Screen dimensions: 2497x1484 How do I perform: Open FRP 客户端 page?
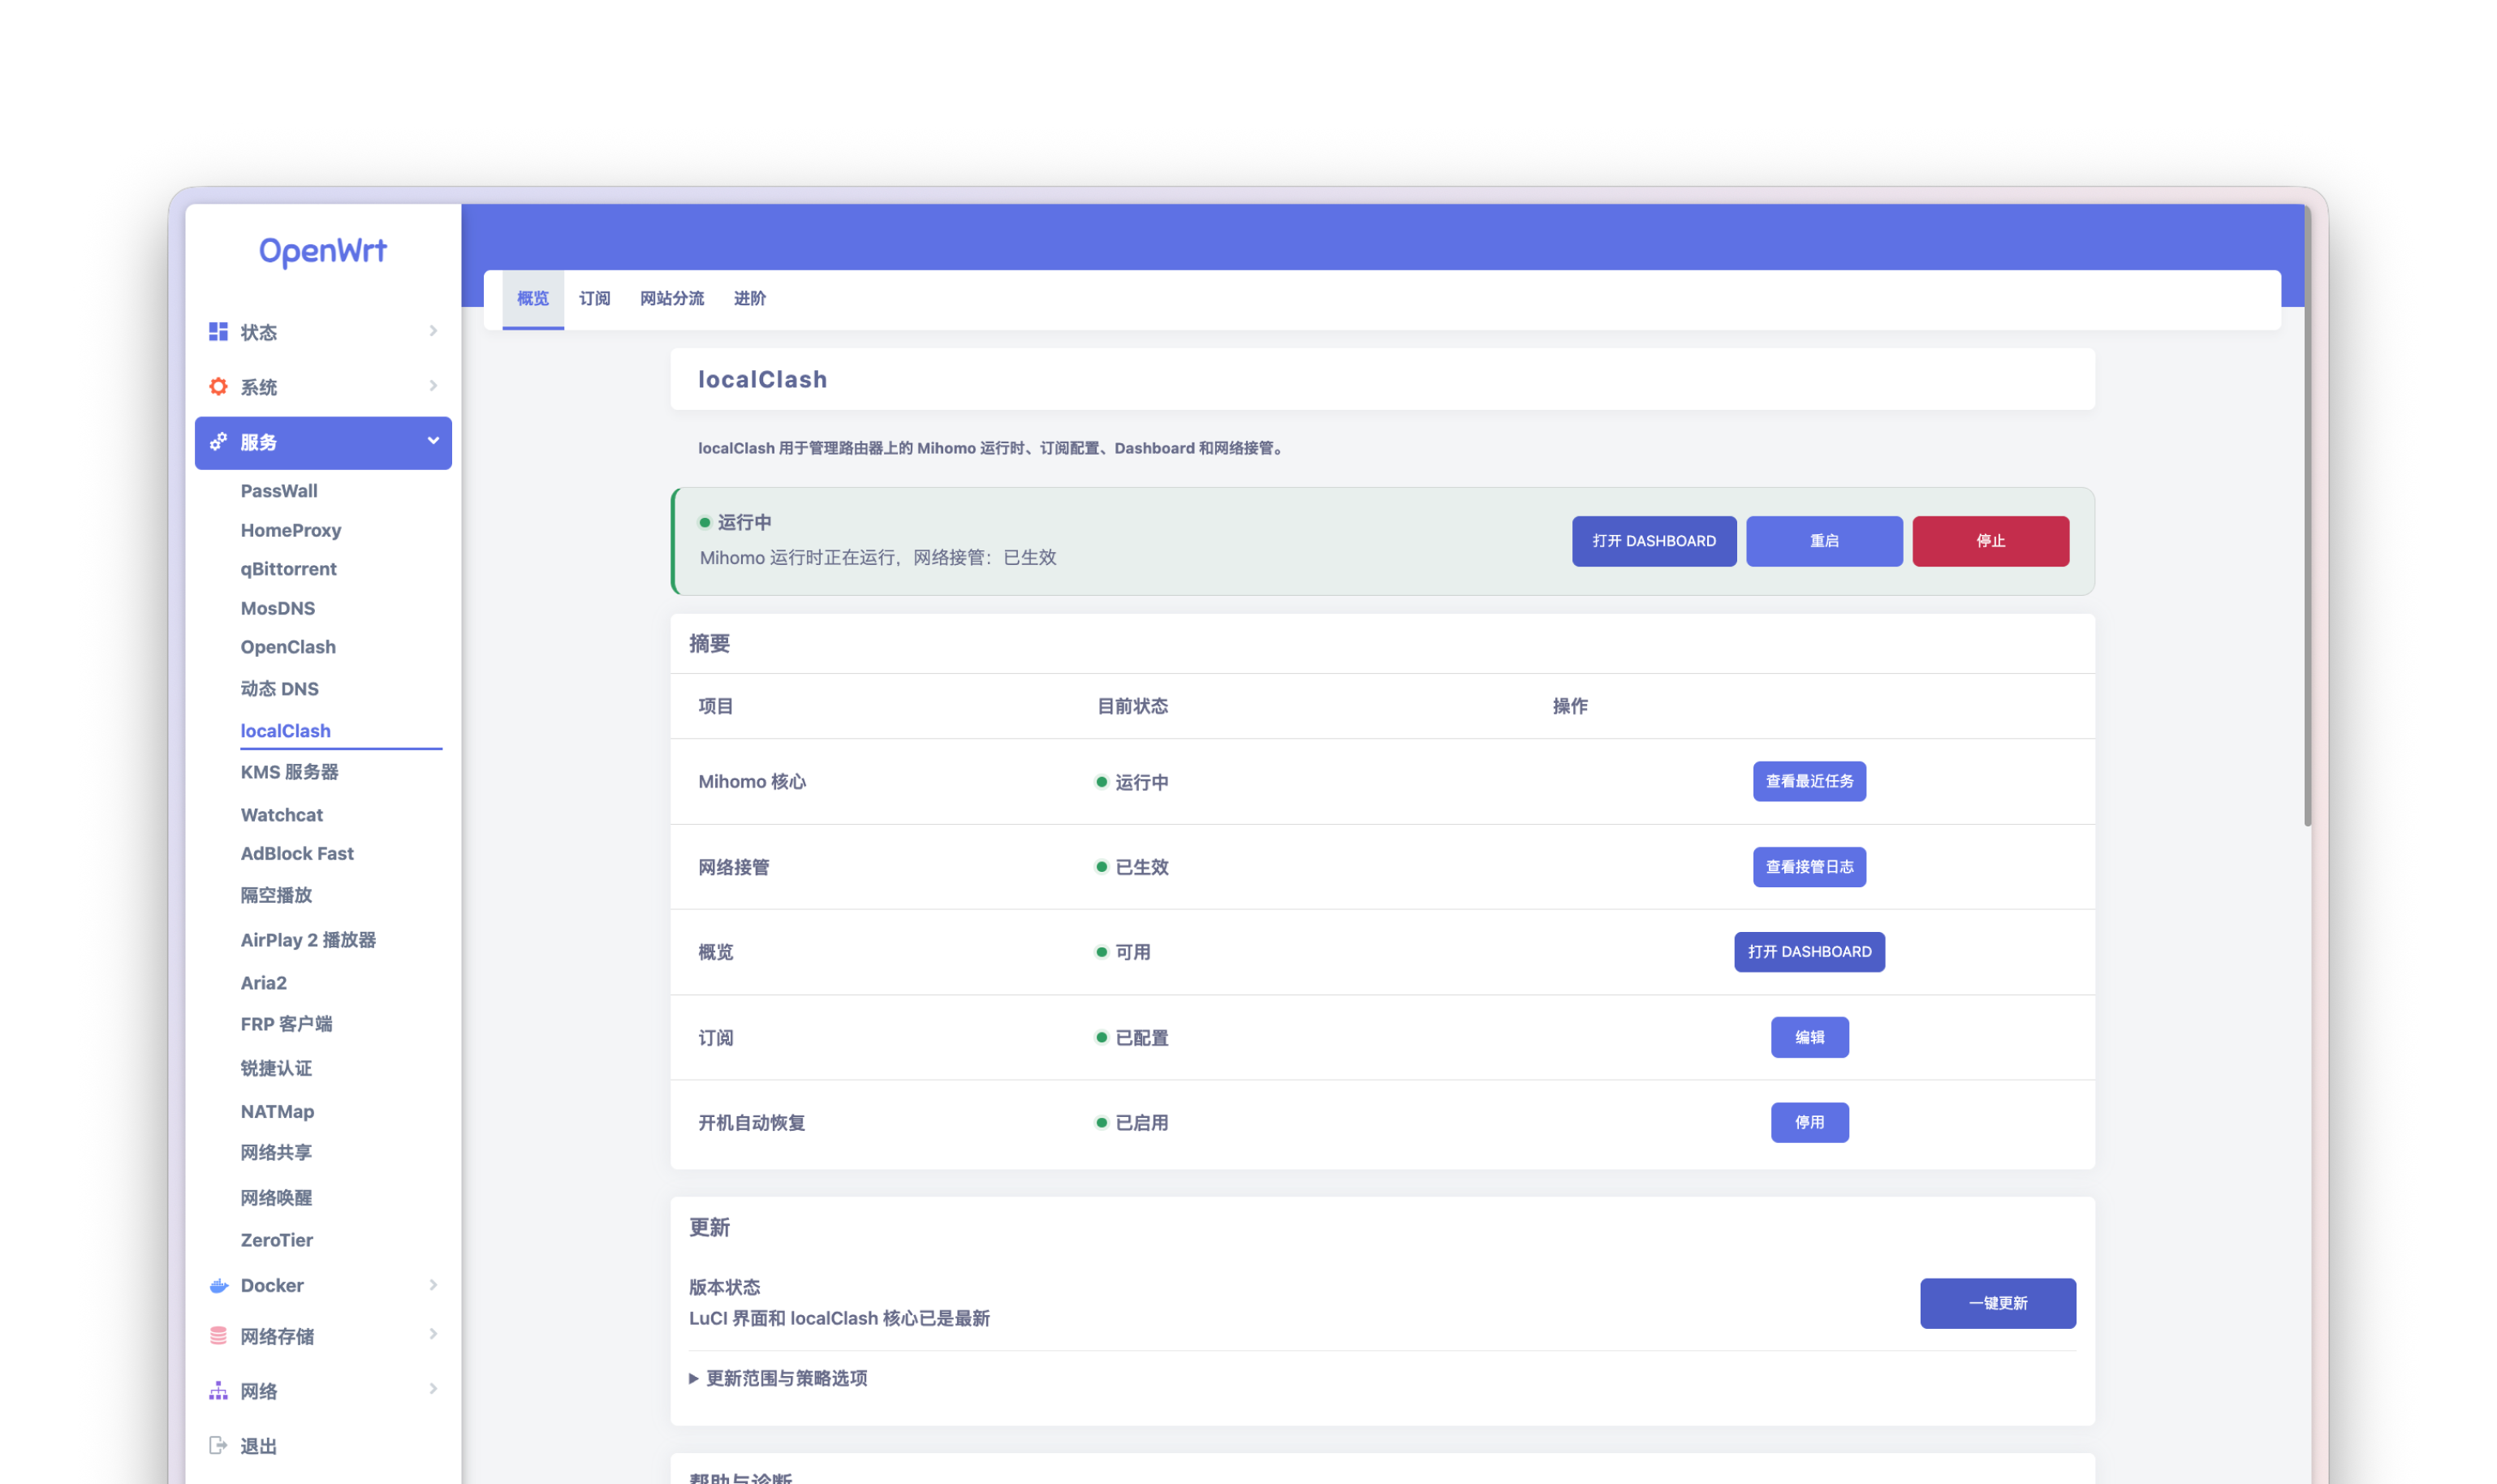tap(287, 1024)
